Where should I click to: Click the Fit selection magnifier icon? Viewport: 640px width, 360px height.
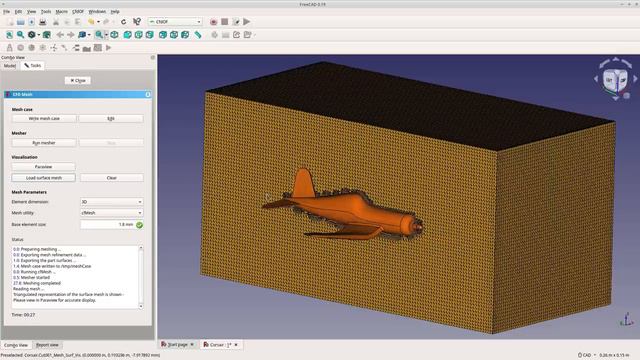point(20,35)
